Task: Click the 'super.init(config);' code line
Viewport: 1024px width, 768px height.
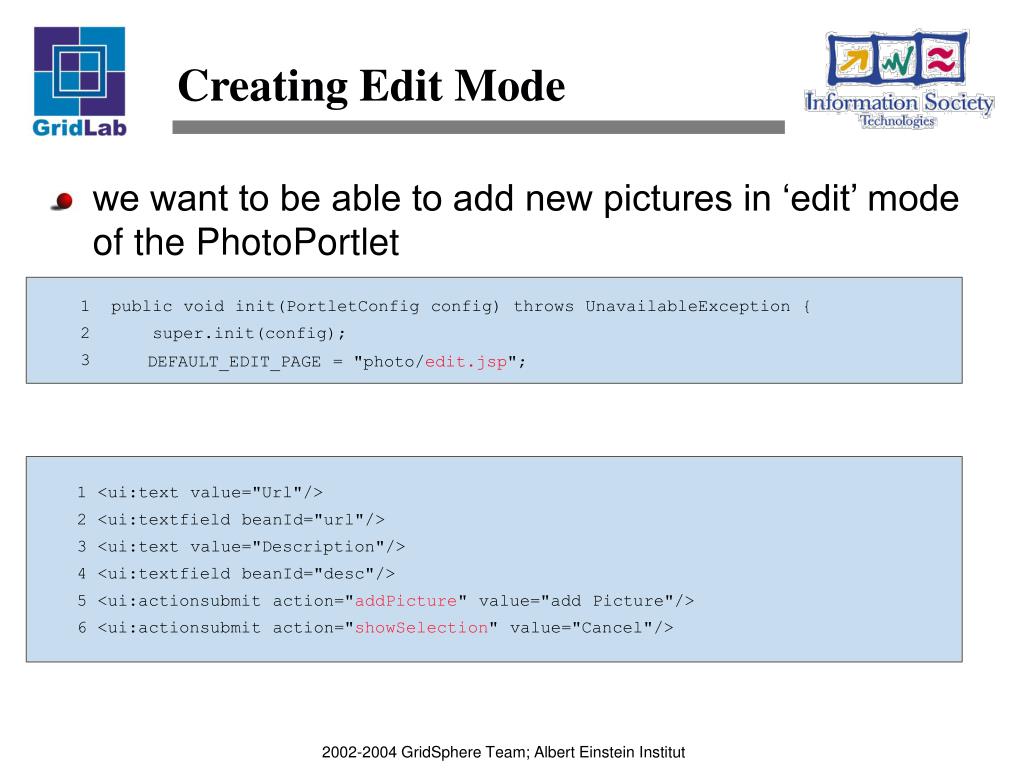Action: pos(249,333)
